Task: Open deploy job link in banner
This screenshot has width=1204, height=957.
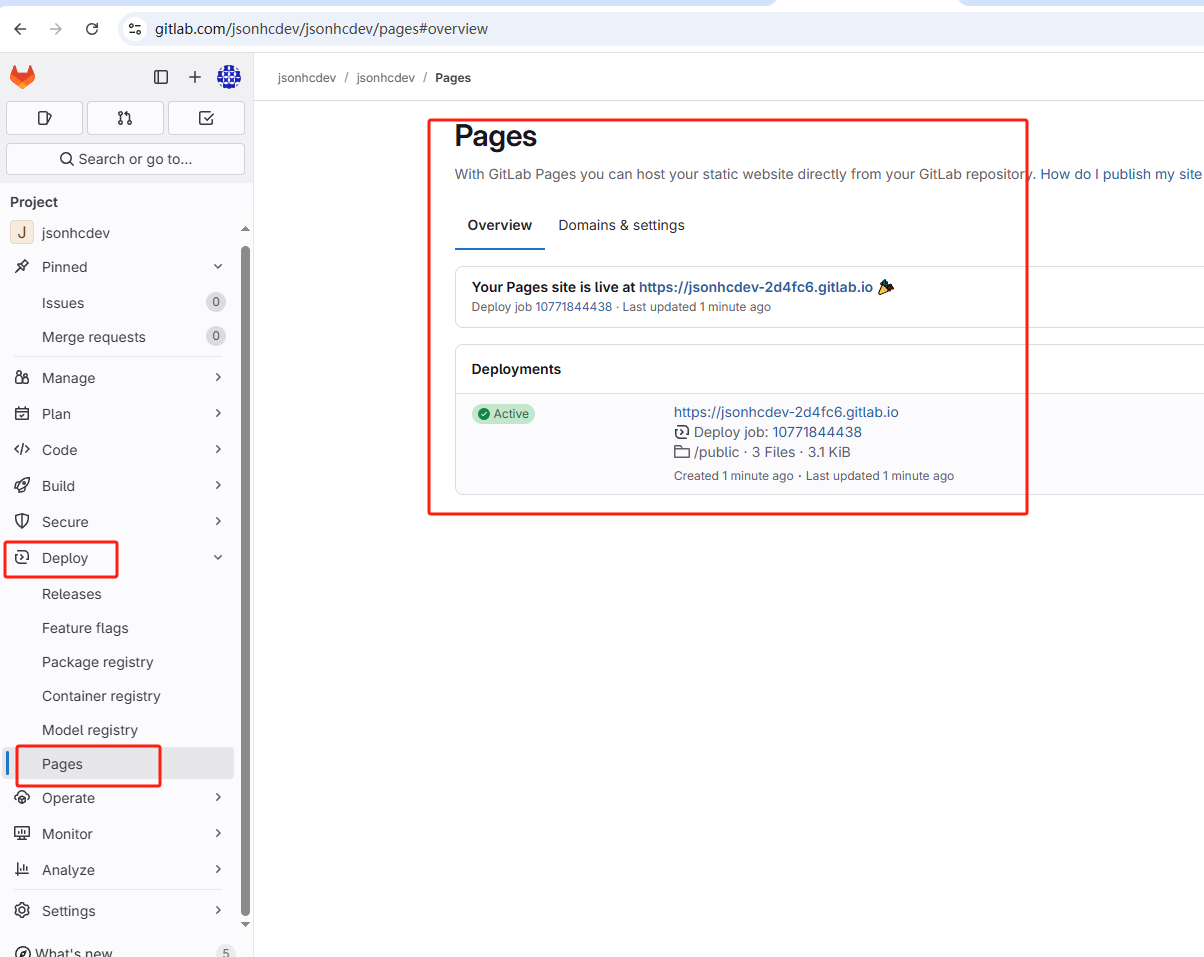Action: coord(573,307)
